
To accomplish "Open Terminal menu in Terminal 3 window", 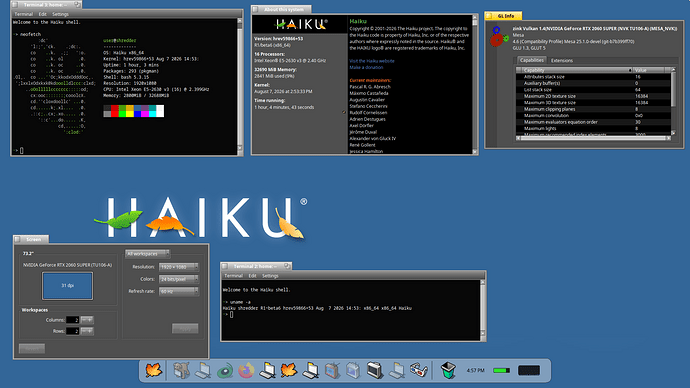I will (x=23, y=14).
